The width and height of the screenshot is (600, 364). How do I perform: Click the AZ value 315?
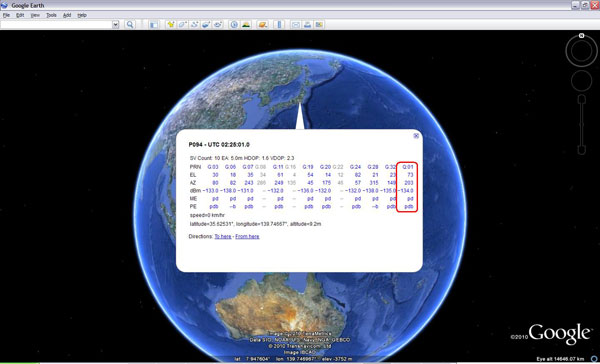pos(374,183)
